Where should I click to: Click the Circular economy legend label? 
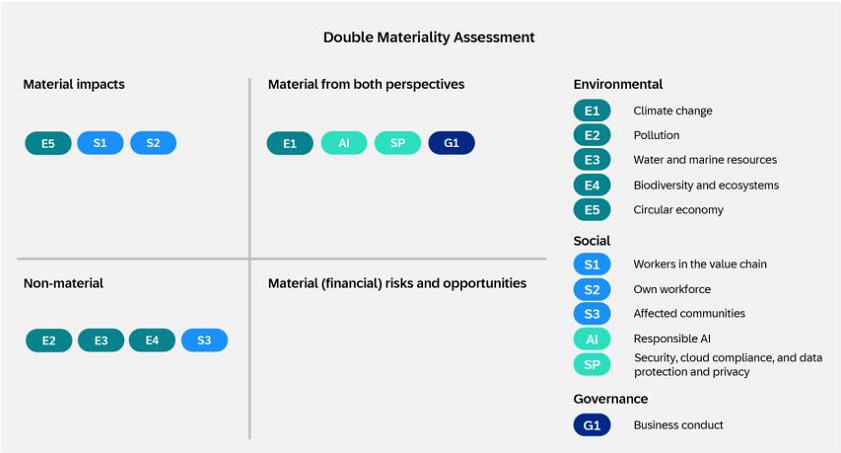678,210
